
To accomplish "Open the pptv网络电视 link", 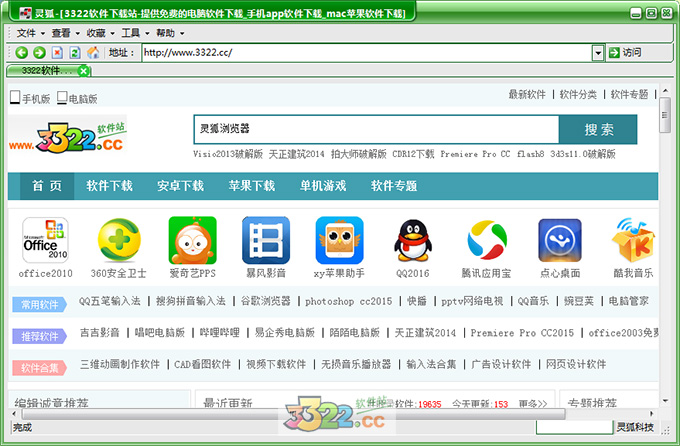I will click(472, 301).
